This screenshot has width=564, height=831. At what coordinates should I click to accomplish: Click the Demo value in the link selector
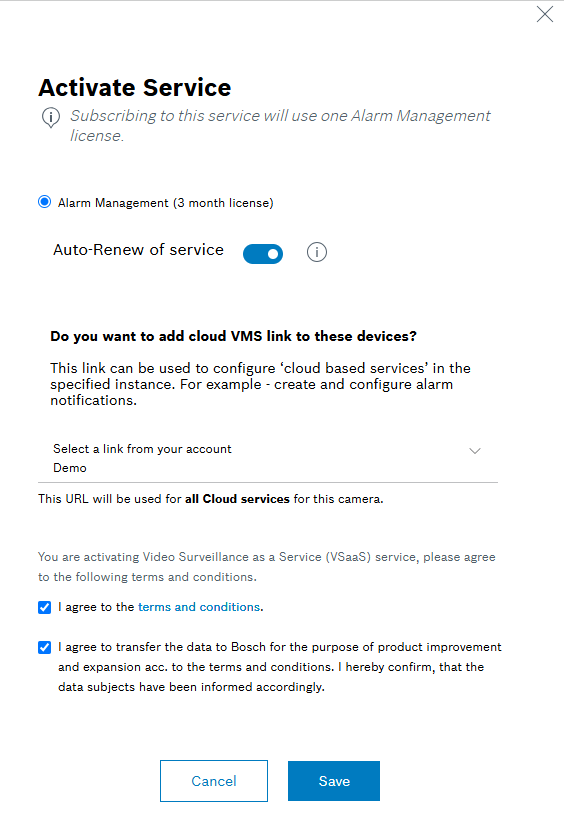point(69,468)
